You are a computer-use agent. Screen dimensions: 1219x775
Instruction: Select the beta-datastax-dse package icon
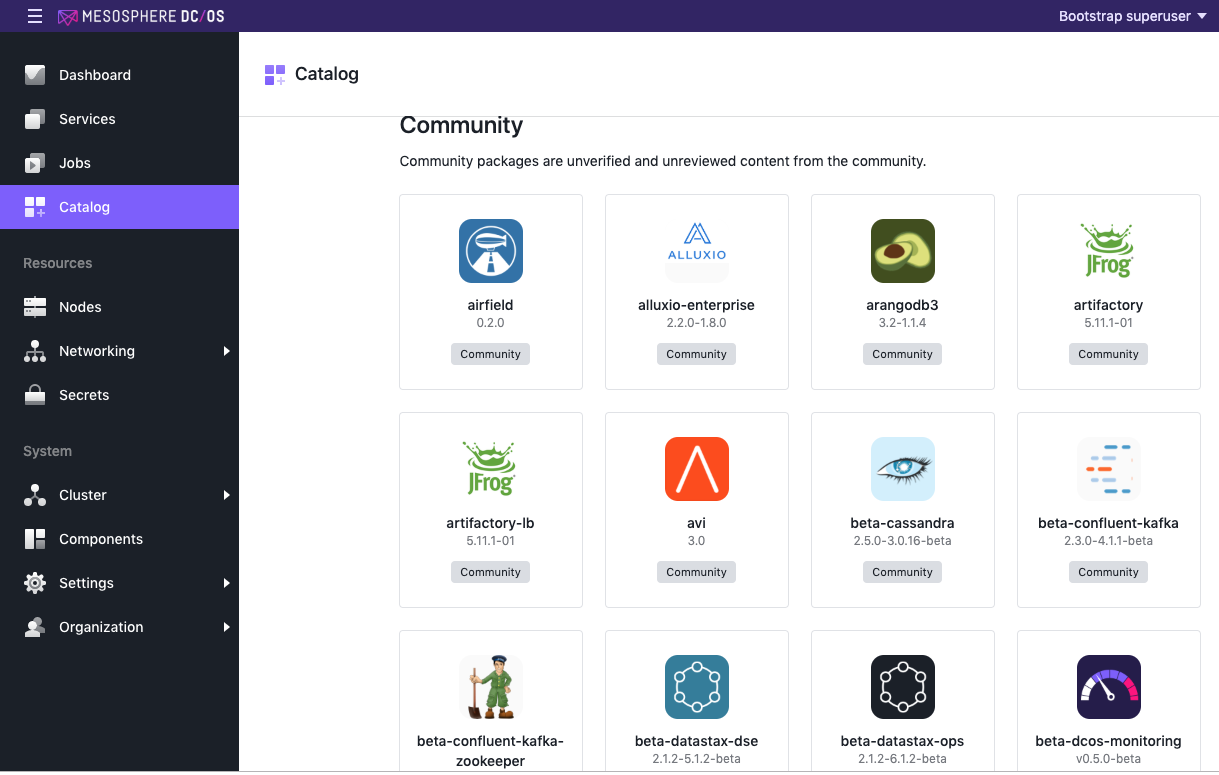[697, 687]
